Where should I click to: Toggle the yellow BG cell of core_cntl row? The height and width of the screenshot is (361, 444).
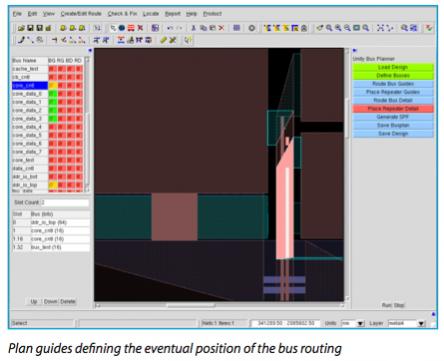53,85
